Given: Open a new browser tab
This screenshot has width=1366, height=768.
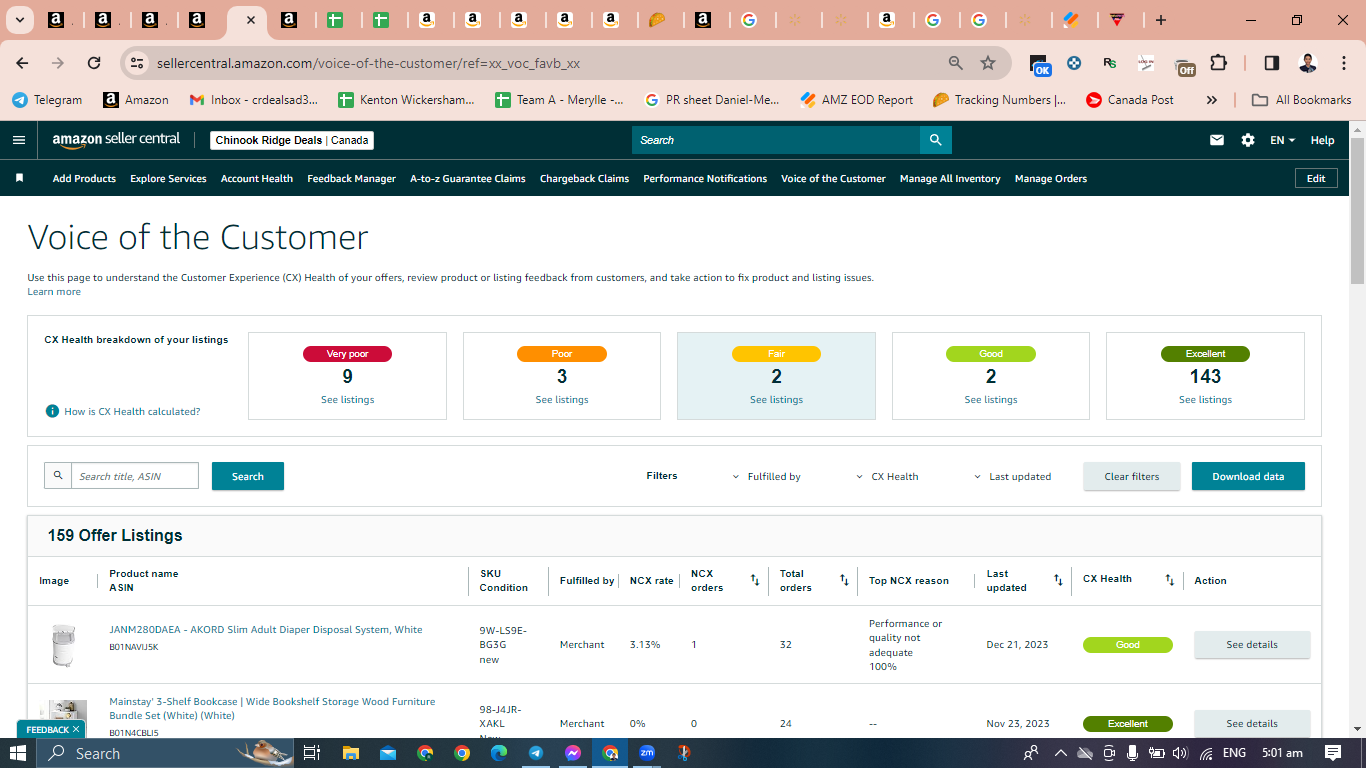Looking at the screenshot, I should (x=1160, y=20).
